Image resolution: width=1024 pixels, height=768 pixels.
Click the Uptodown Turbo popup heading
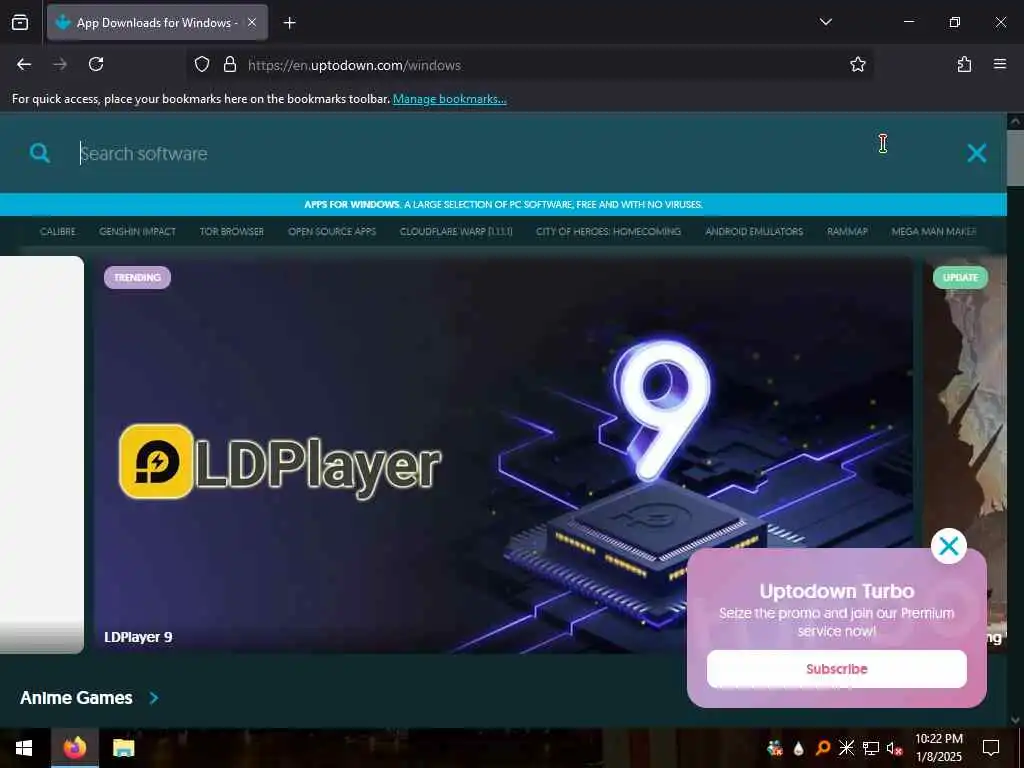pyautogui.click(x=837, y=592)
